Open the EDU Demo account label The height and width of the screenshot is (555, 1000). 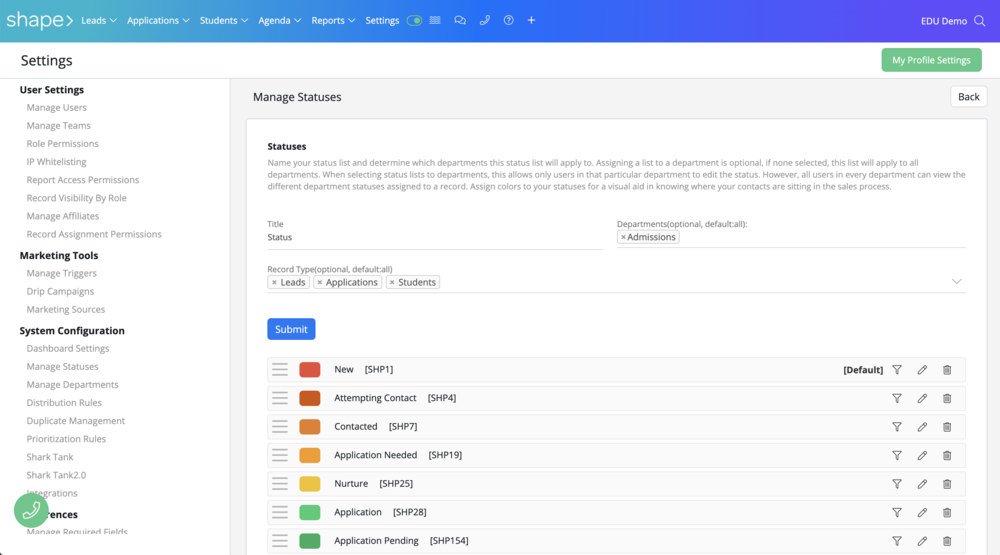pos(944,21)
